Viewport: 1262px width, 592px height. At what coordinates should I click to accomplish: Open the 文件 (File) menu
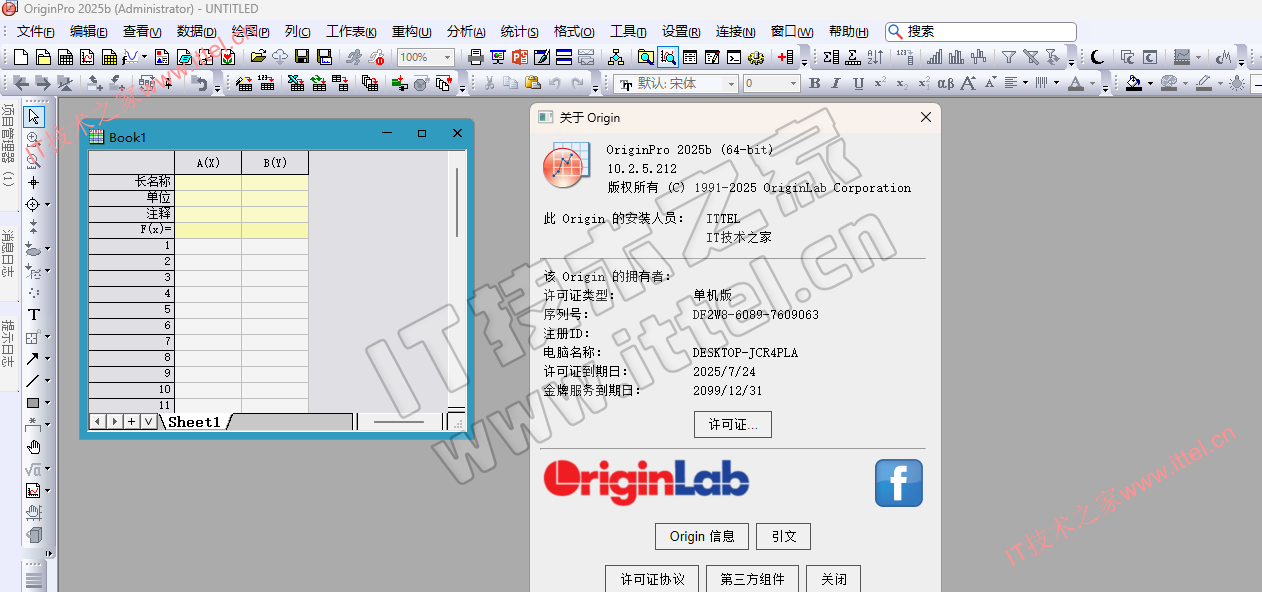[35, 32]
